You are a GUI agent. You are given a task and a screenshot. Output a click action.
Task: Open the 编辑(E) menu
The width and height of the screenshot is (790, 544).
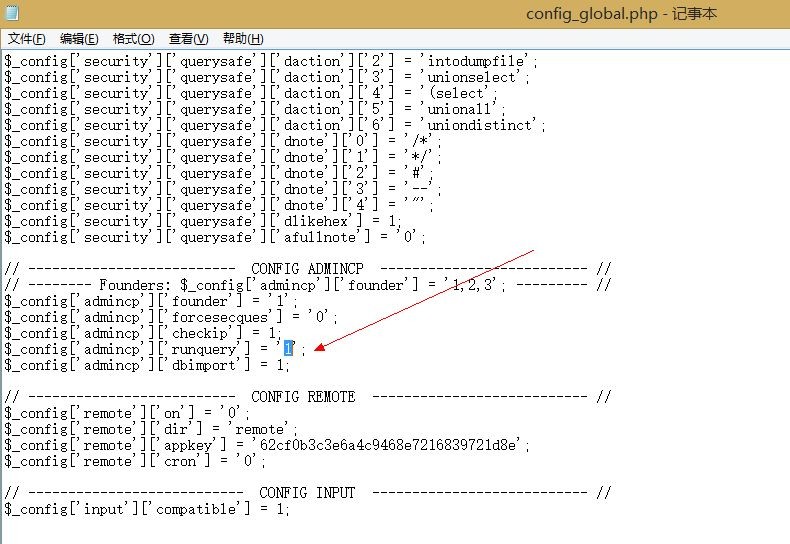(79, 39)
